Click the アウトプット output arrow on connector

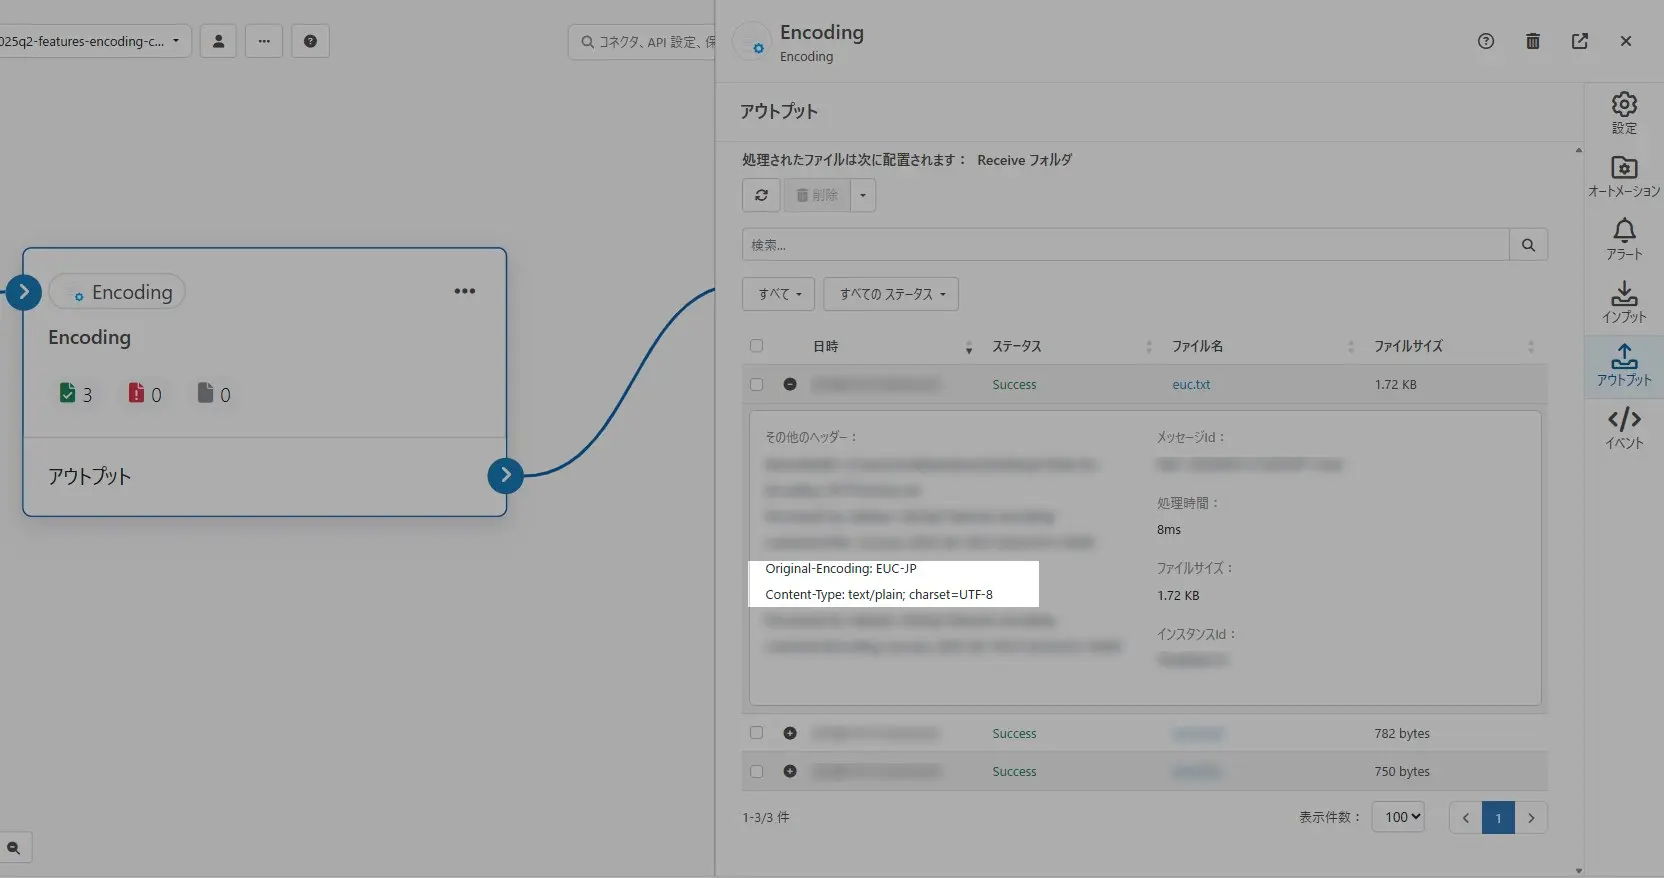506,475
